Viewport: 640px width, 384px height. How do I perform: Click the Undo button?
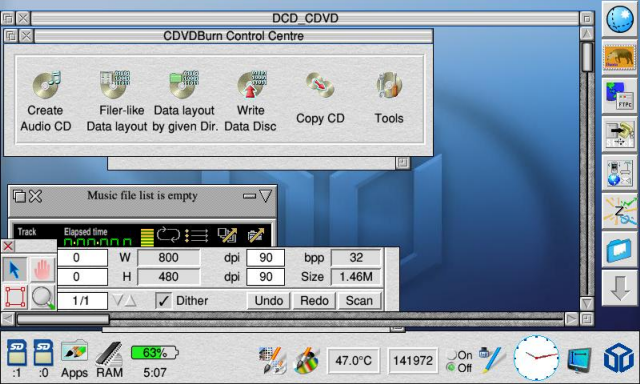[269, 301]
